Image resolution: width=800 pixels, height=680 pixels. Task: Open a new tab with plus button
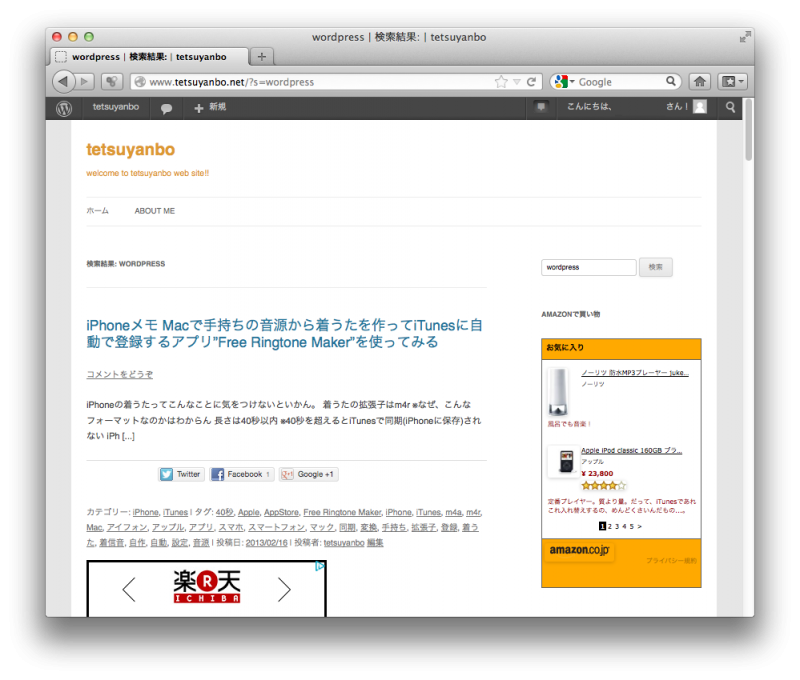[262, 57]
